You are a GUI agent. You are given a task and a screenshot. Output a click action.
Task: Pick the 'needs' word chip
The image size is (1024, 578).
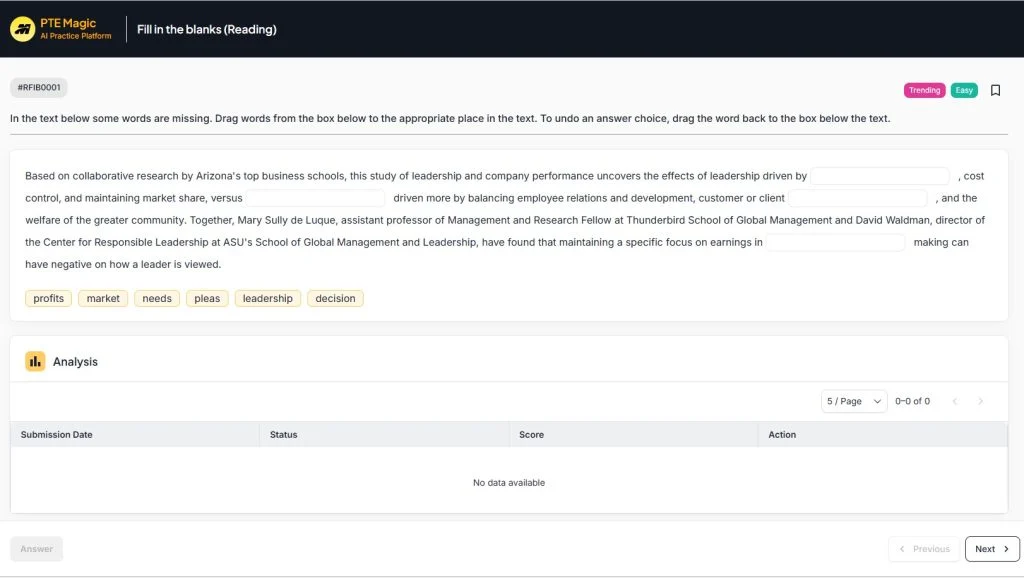click(157, 298)
